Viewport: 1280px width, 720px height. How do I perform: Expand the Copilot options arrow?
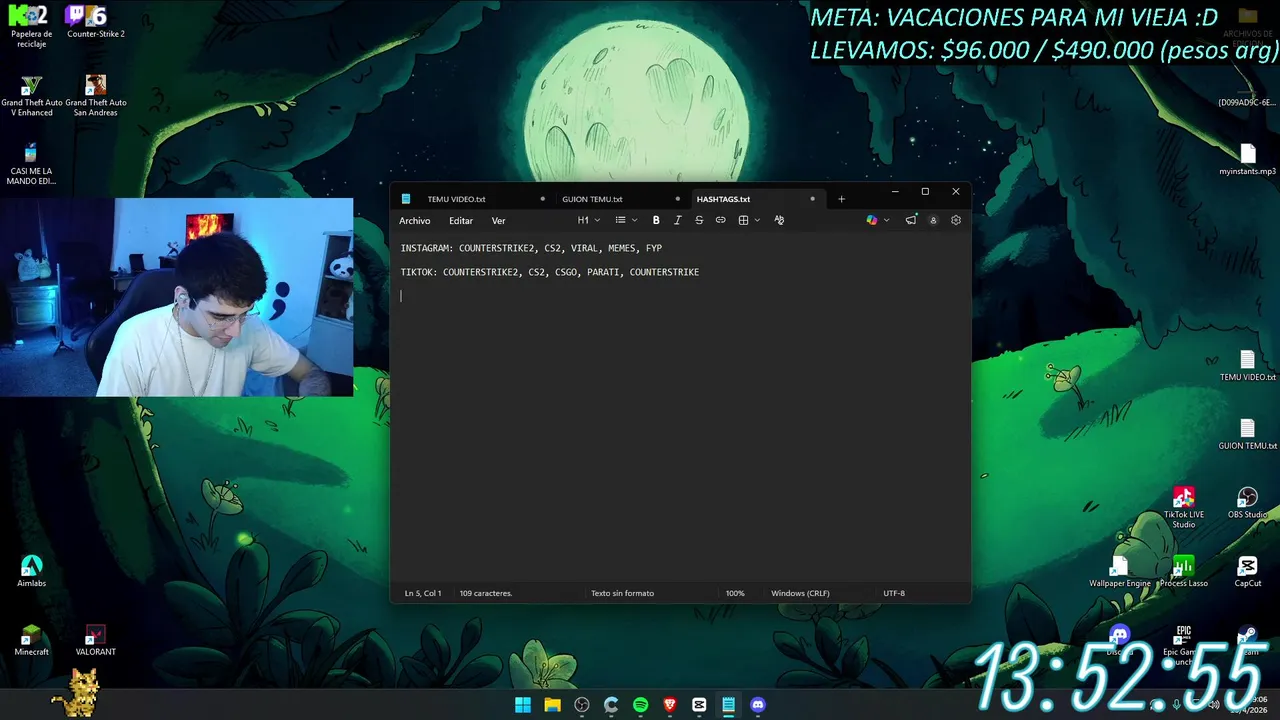coord(886,220)
